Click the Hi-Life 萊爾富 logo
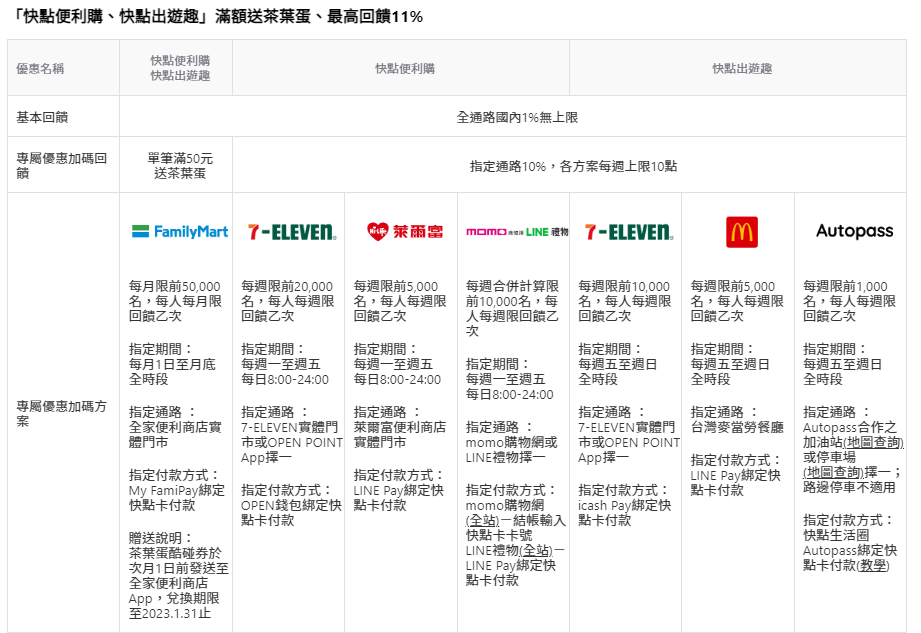 click(x=404, y=232)
